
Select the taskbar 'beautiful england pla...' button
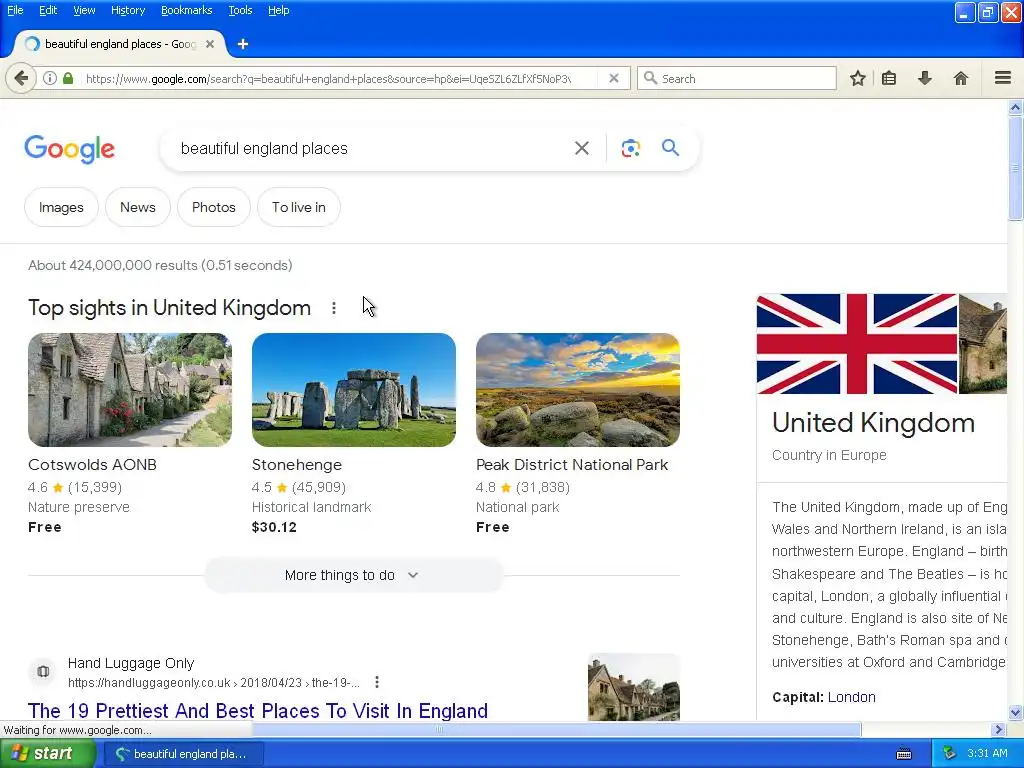(x=185, y=754)
